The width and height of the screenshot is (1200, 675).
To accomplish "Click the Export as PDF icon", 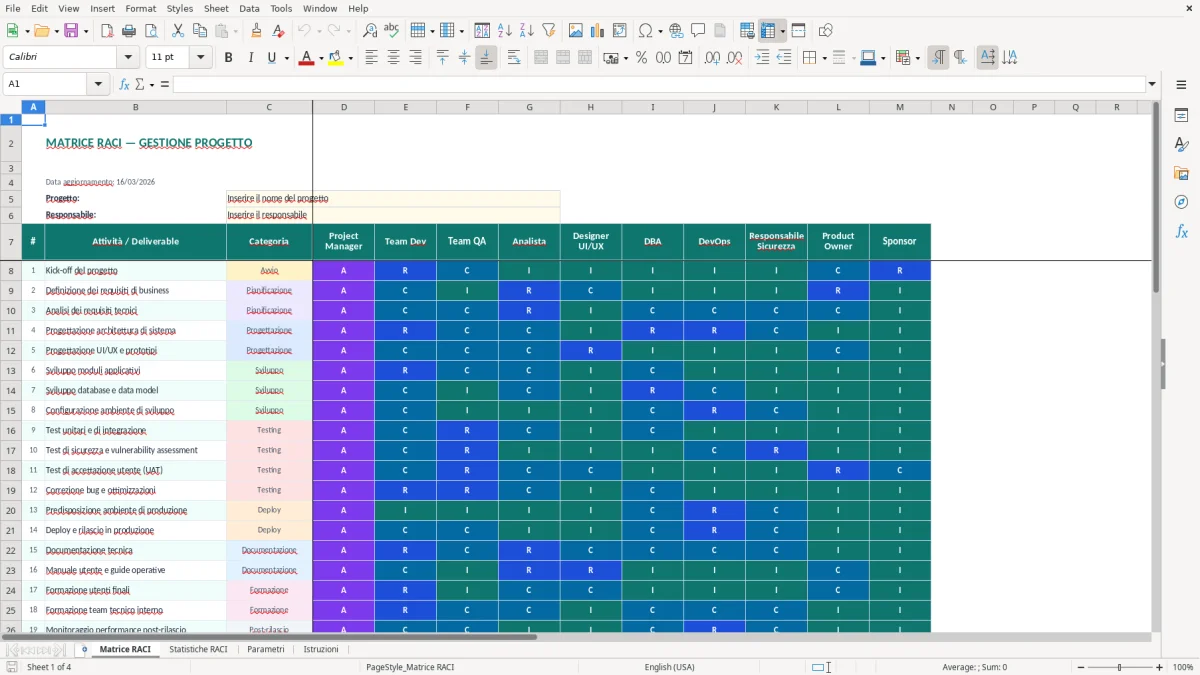I will (107, 31).
